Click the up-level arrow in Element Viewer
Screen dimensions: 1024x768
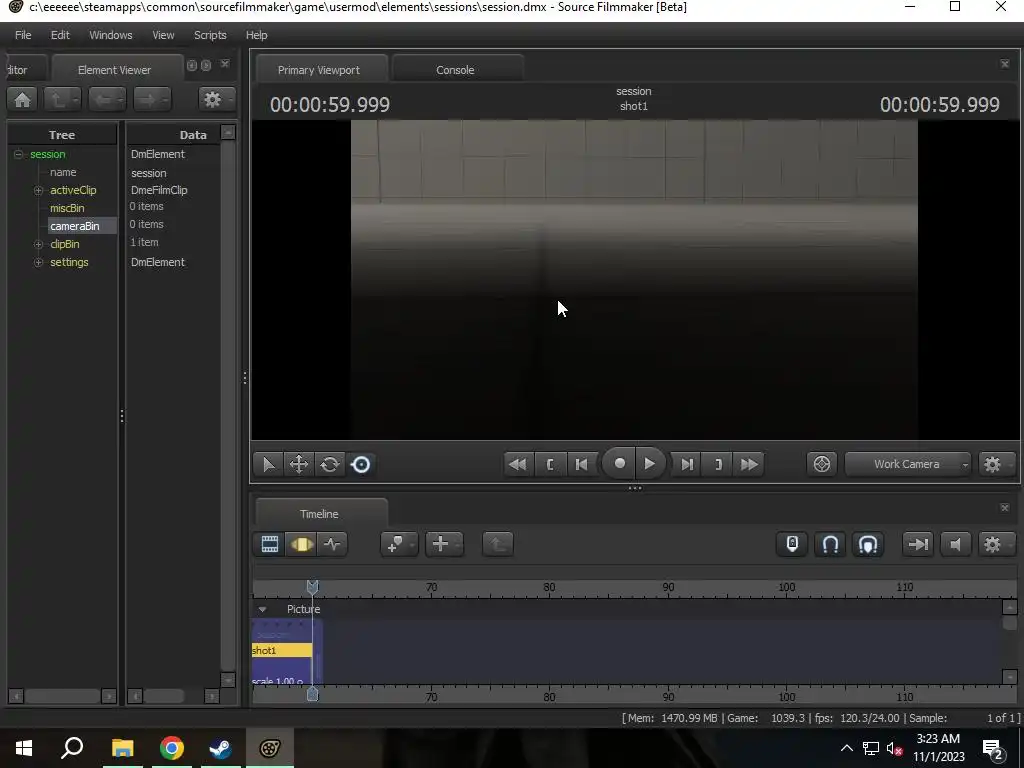[62, 99]
